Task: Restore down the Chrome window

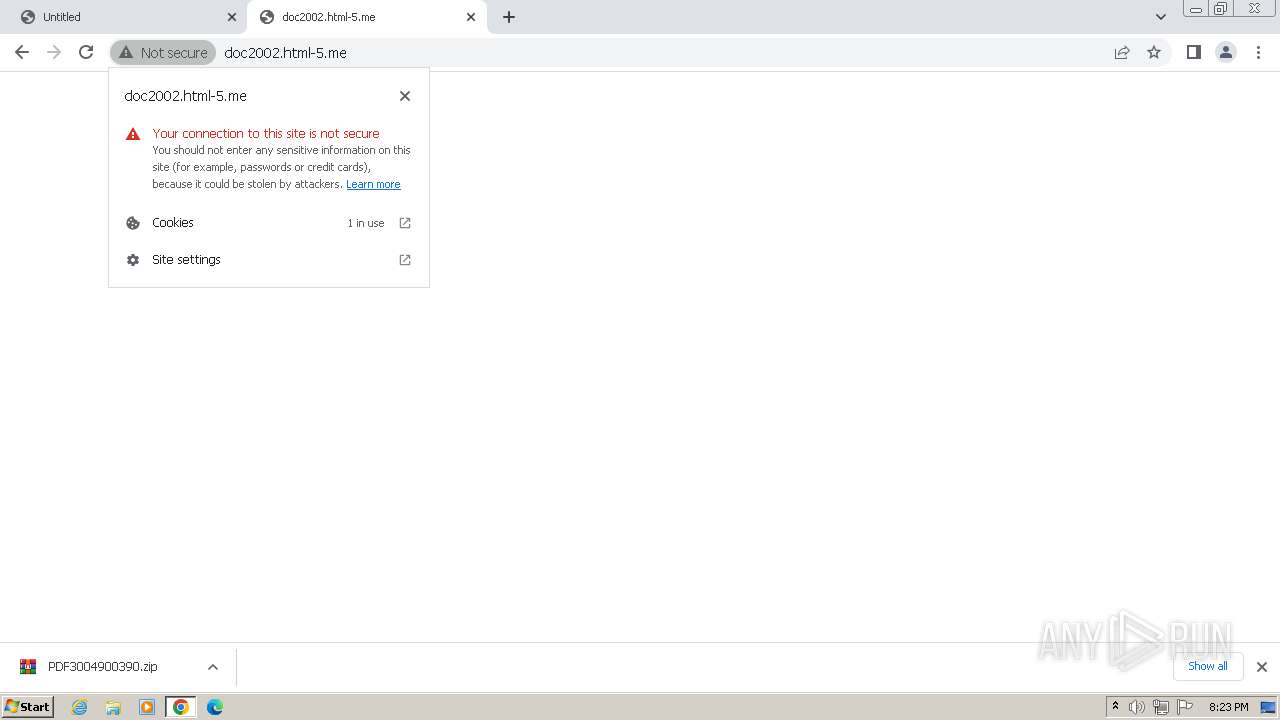Action: (1221, 9)
